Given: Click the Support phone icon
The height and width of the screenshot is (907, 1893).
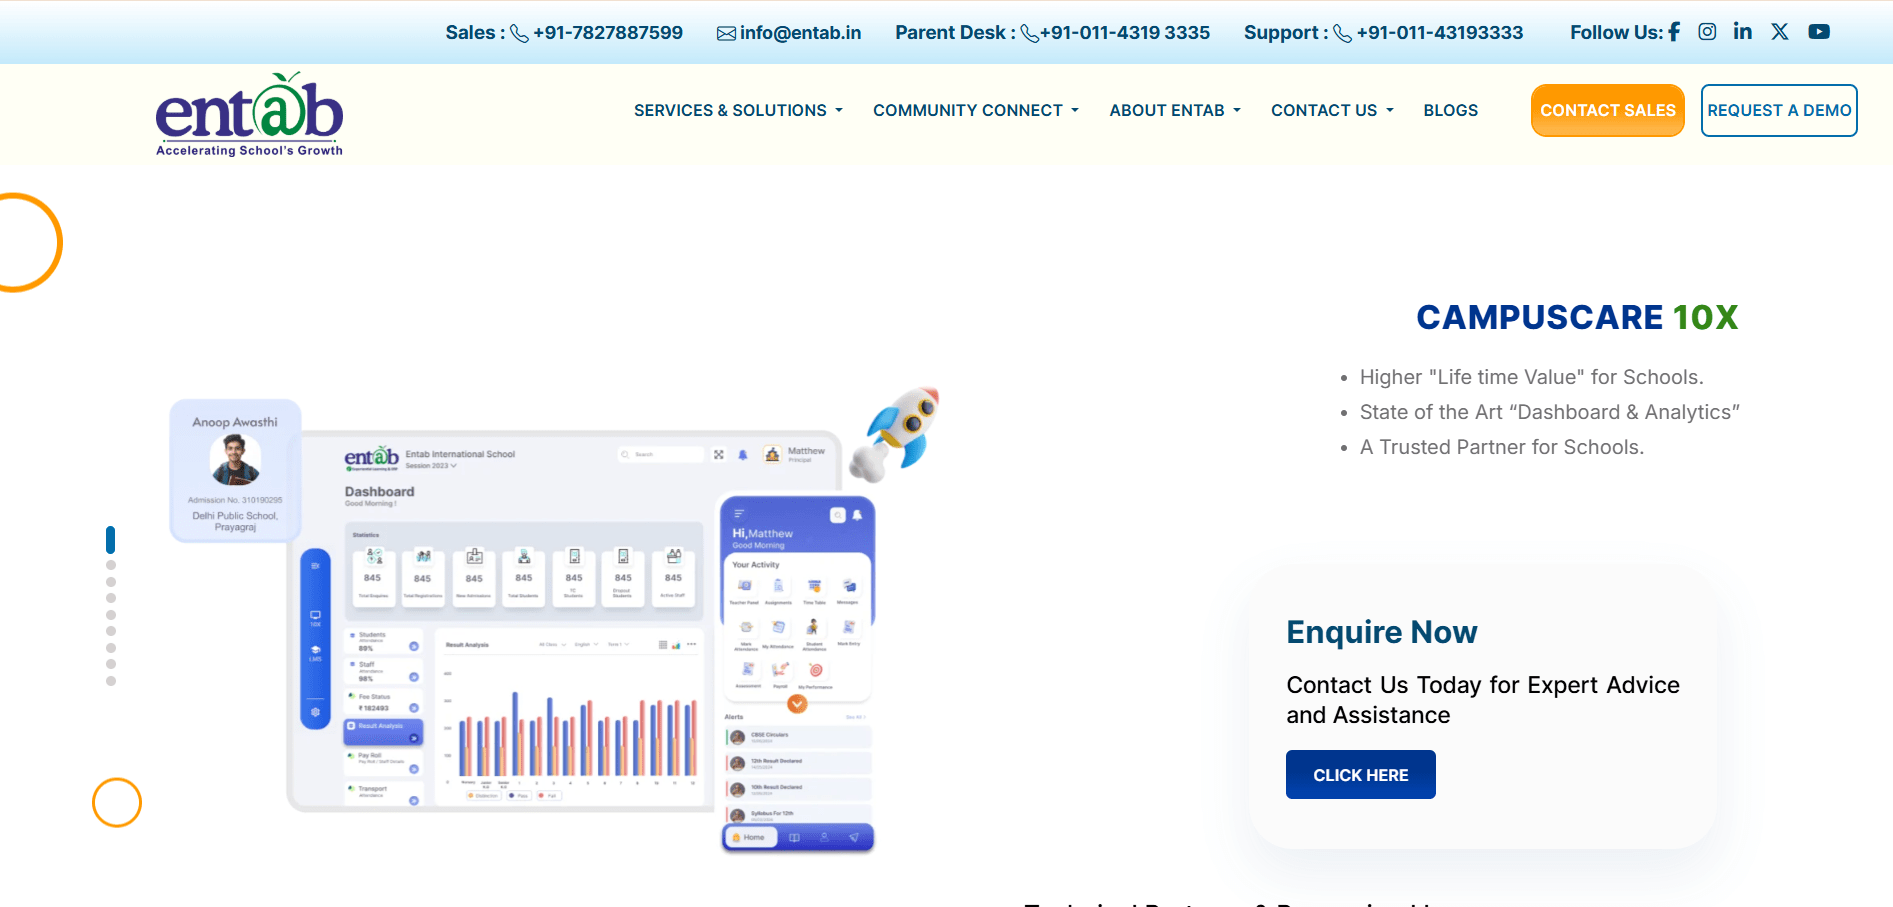Looking at the screenshot, I should (1342, 33).
